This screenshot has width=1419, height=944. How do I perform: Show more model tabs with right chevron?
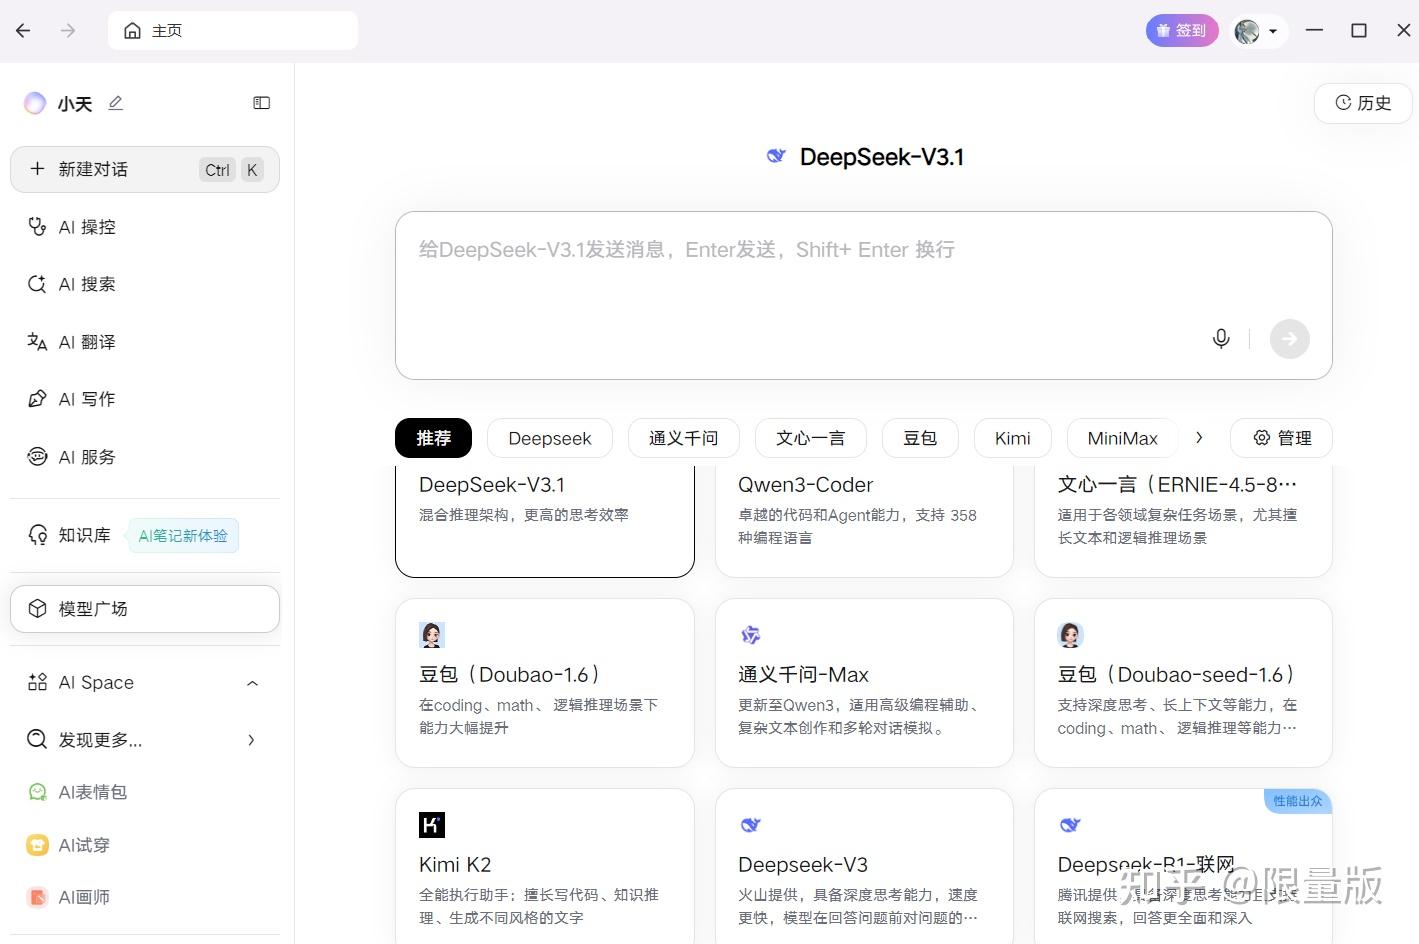(x=1199, y=438)
